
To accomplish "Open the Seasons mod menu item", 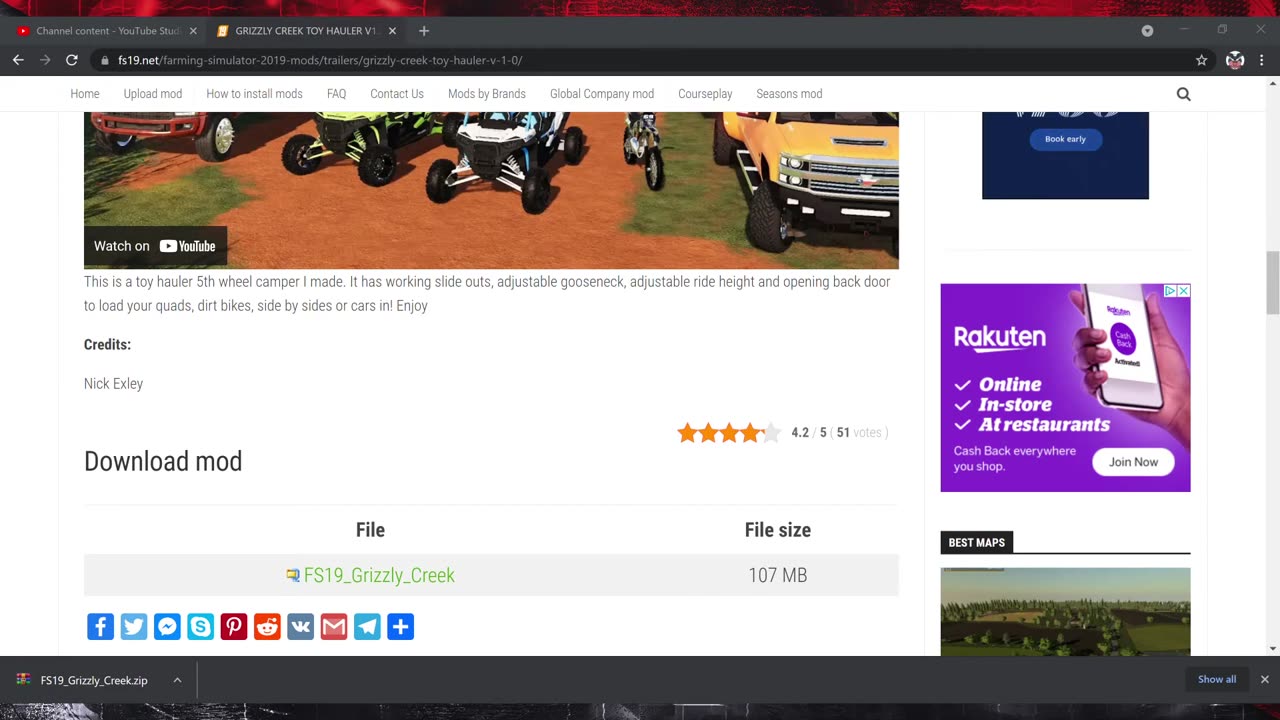I will click(789, 94).
